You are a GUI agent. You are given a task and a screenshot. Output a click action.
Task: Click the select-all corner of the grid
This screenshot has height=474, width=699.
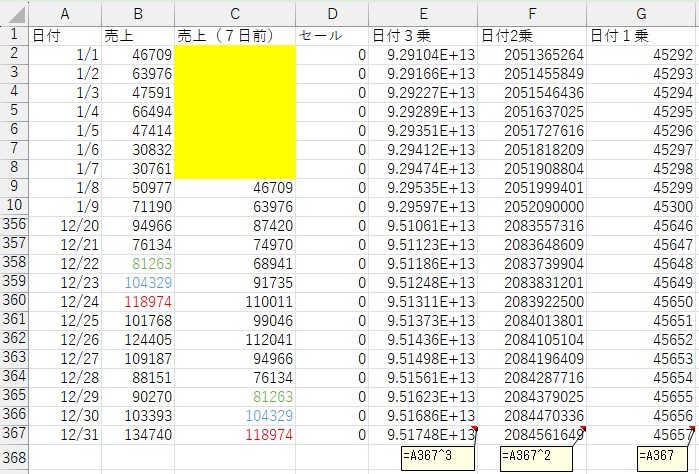coord(13,12)
